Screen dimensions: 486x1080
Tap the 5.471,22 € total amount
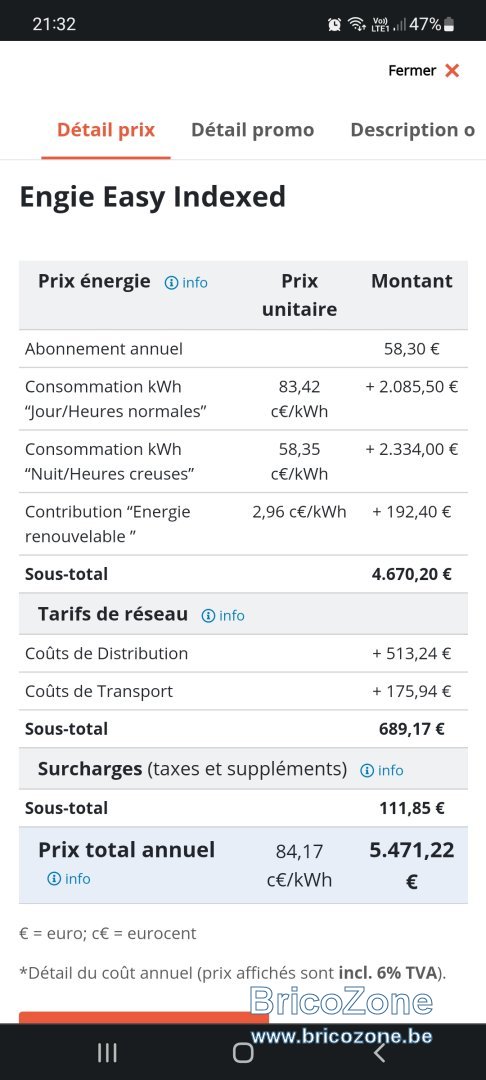[412, 865]
